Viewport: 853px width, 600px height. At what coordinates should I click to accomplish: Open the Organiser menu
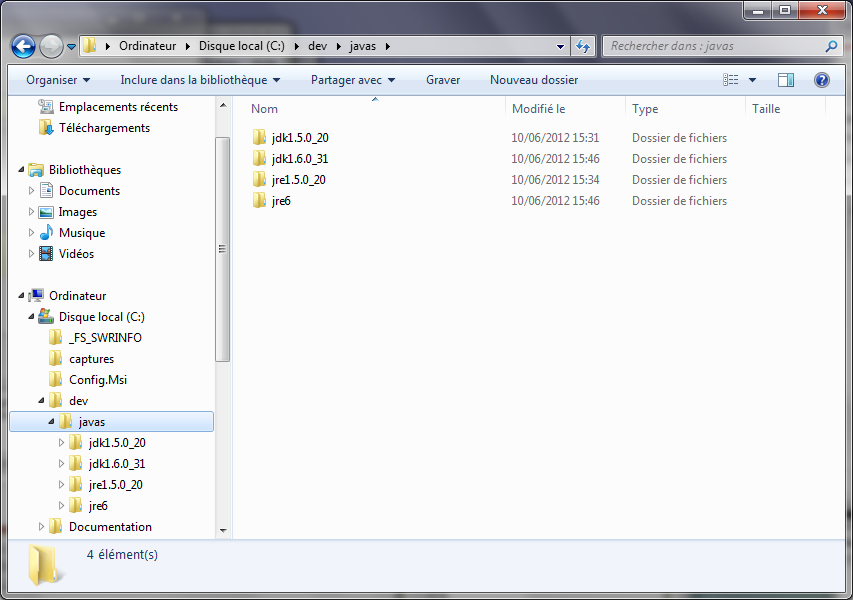[x=58, y=80]
